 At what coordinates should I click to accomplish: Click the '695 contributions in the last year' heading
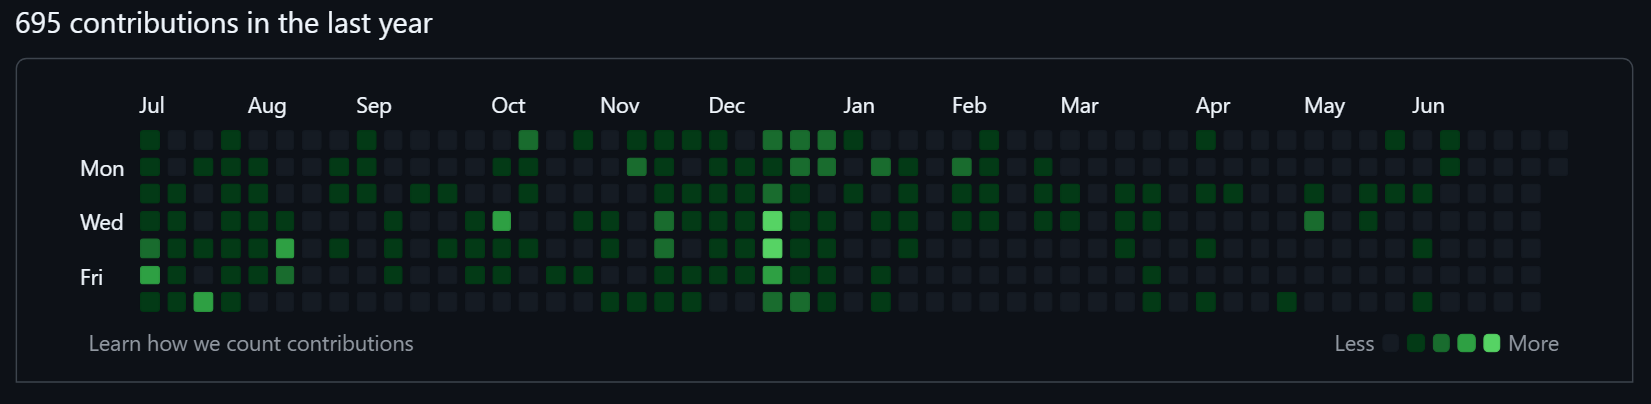click(224, 23)
